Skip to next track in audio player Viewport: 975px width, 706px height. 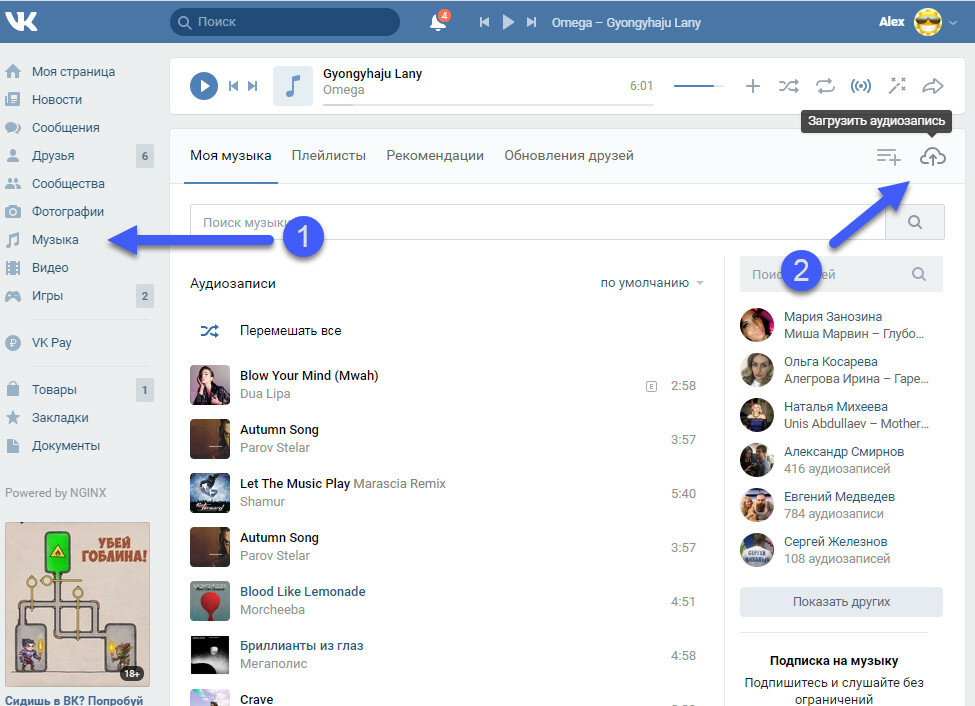coord(252,86)
